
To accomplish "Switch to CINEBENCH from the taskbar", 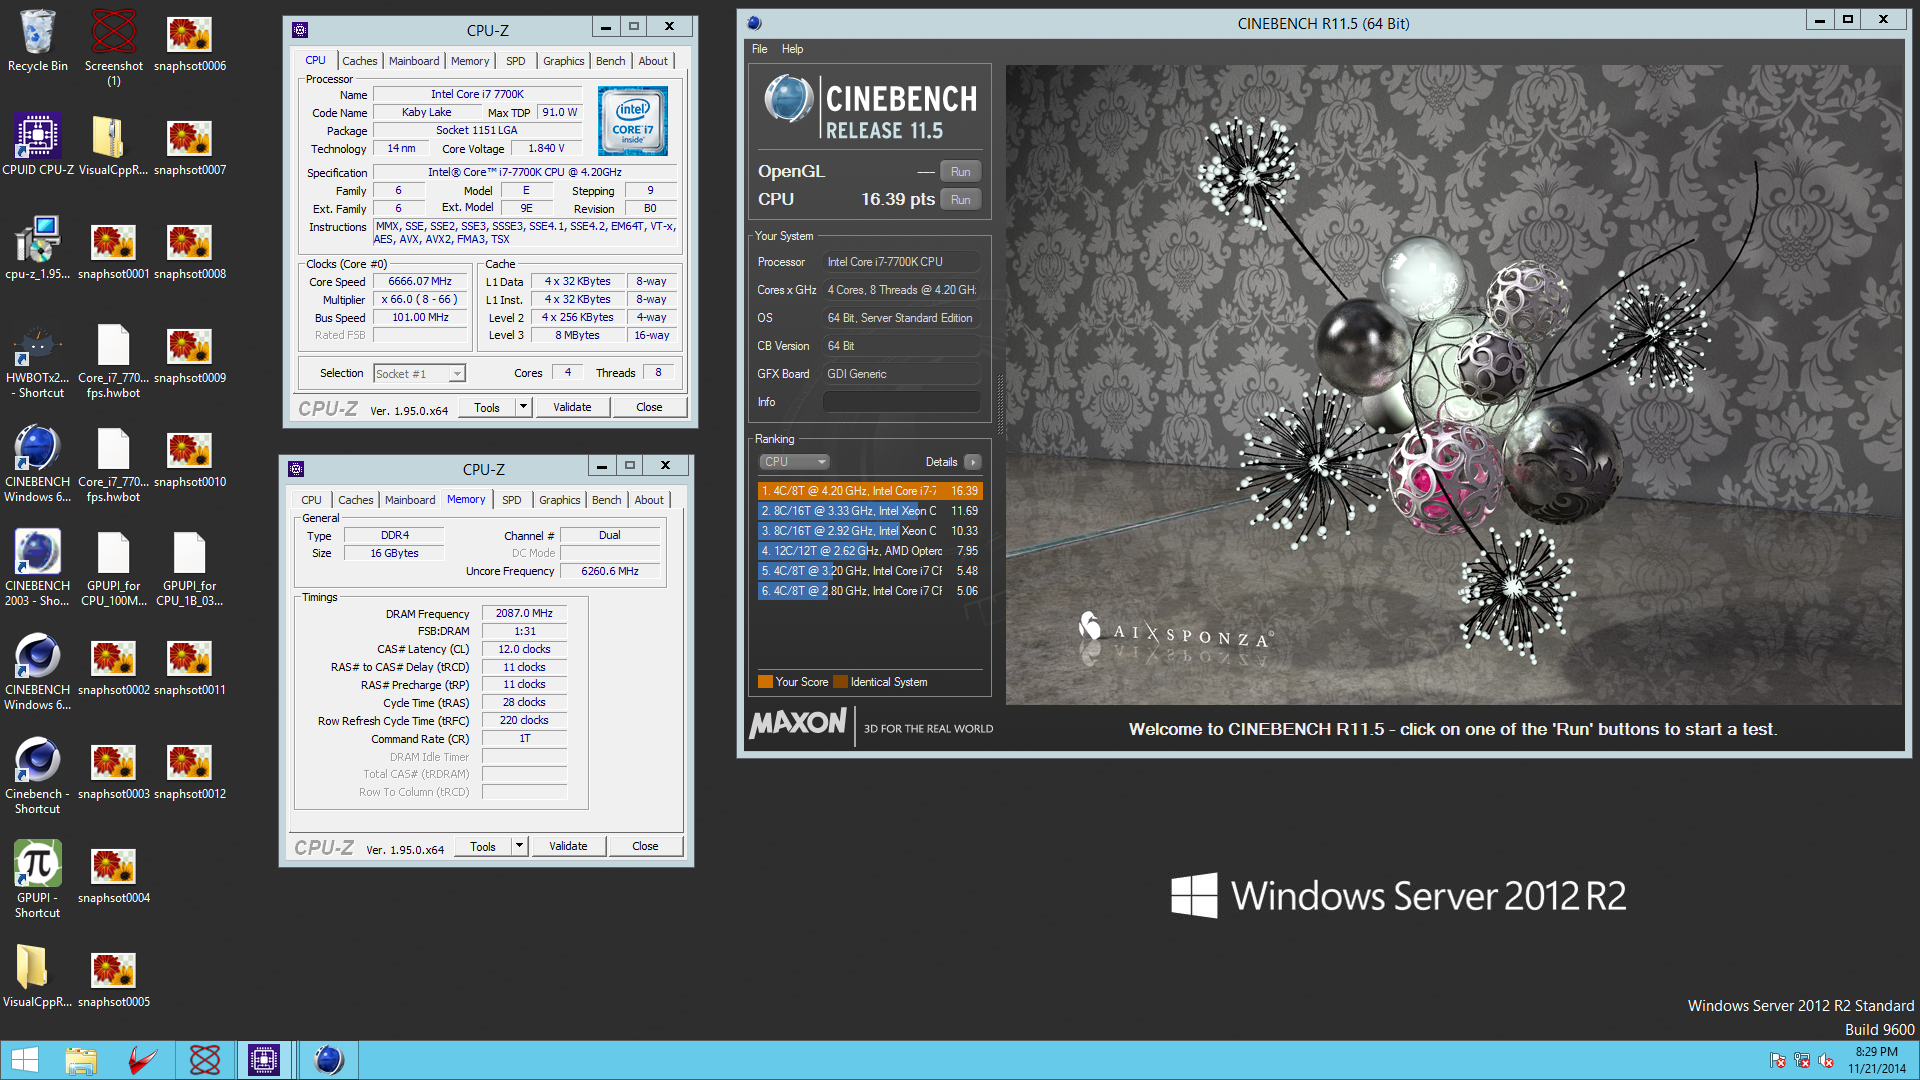I will pos(328,1060).
